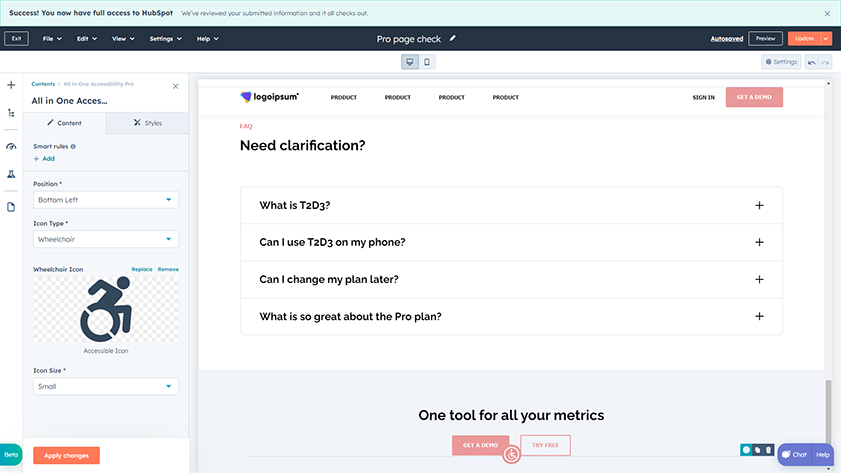Switch to desktop preview view

[410, 62]
